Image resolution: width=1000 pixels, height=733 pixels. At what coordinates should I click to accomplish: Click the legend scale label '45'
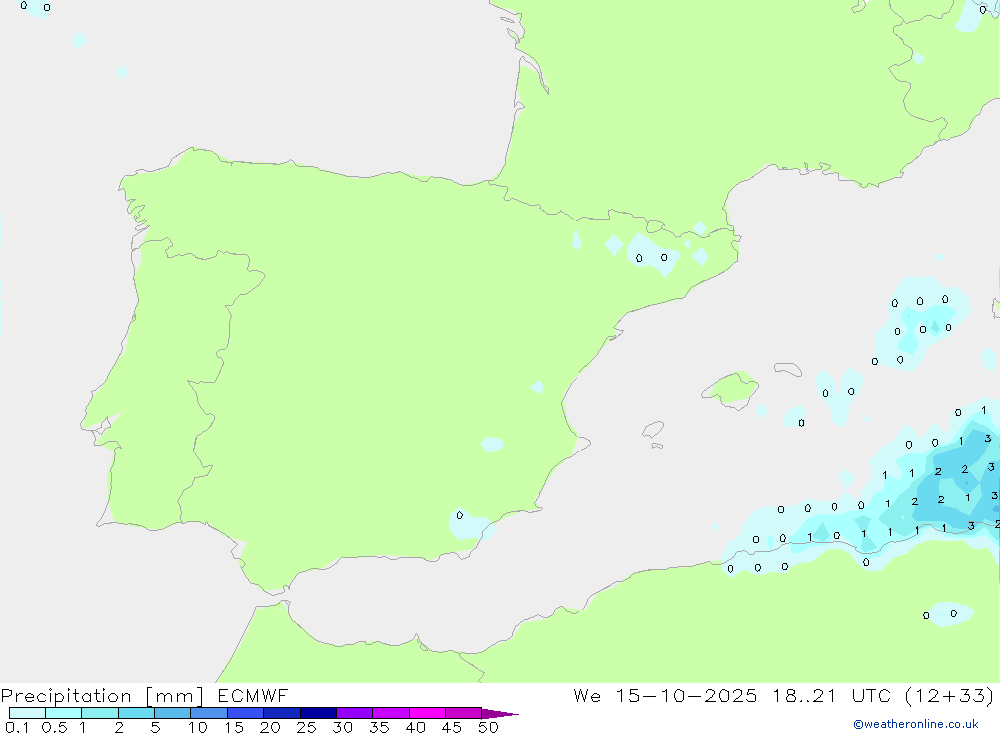[452, 727]
